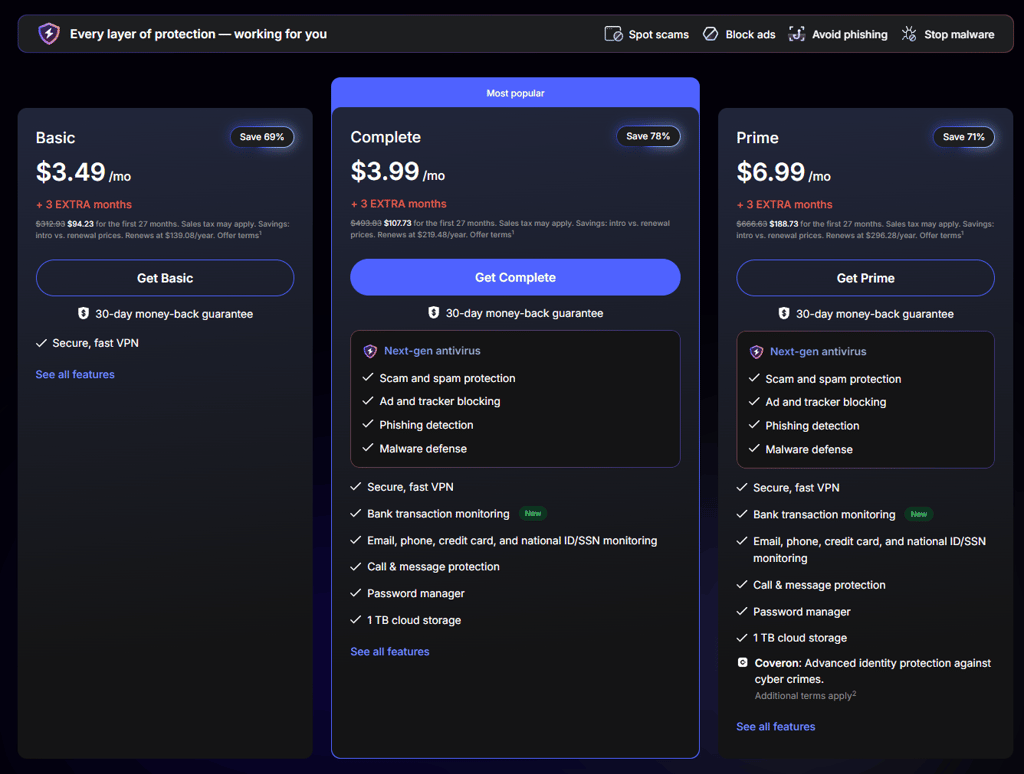
Task: Click the Coveron icon in Prime plan
Action: click(743, 662)
